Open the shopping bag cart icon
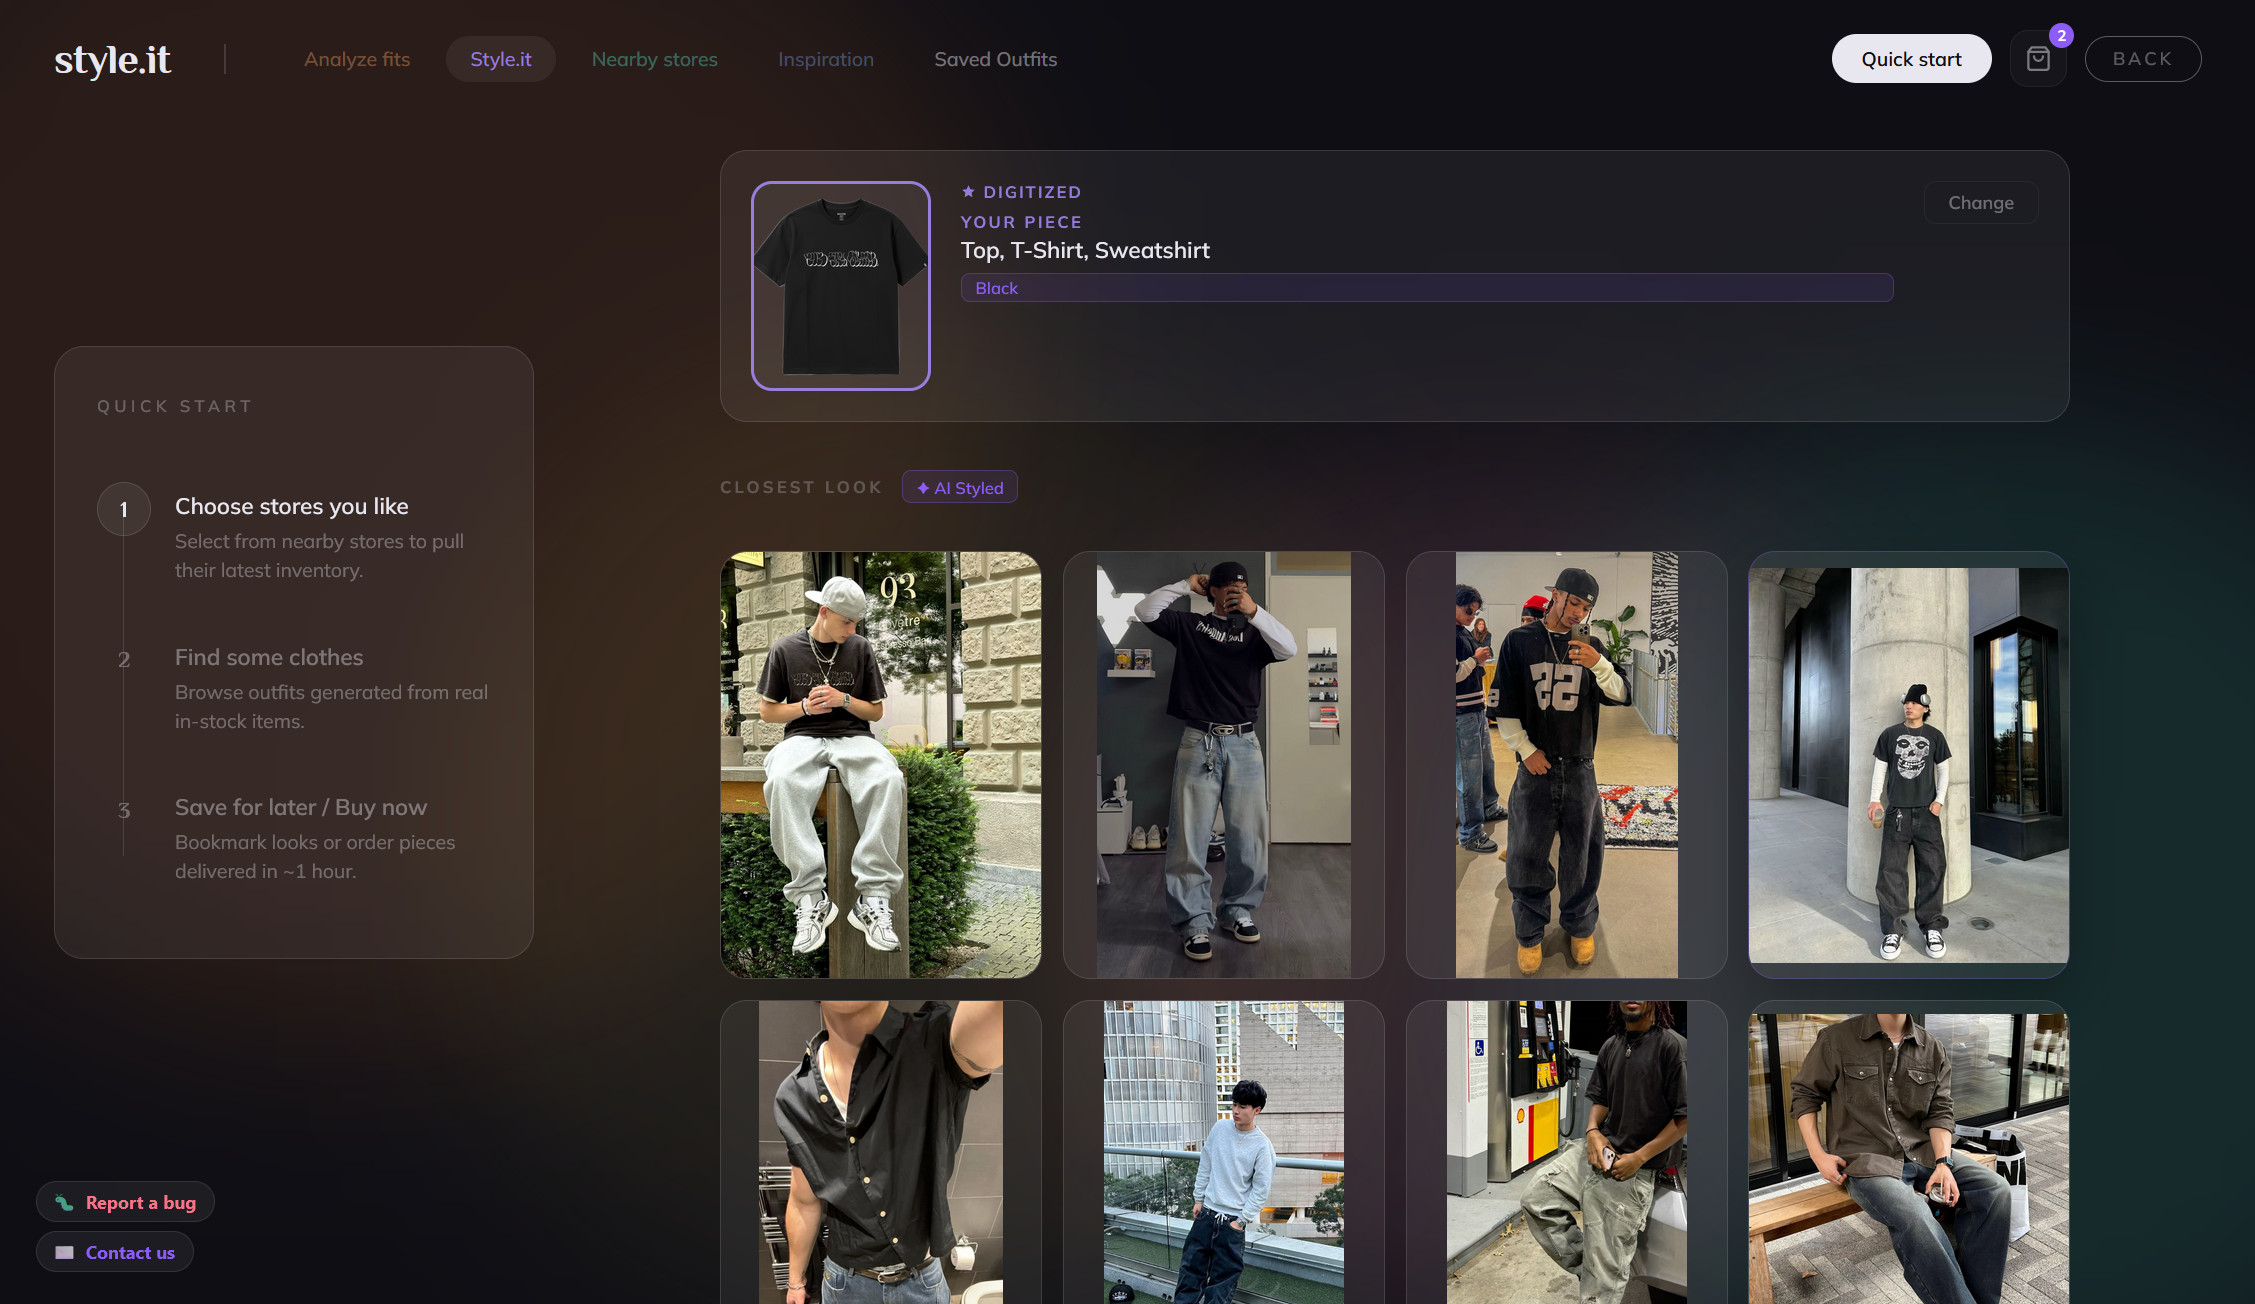Screen dimensions: 2255x1304 tap(2038, 58)
